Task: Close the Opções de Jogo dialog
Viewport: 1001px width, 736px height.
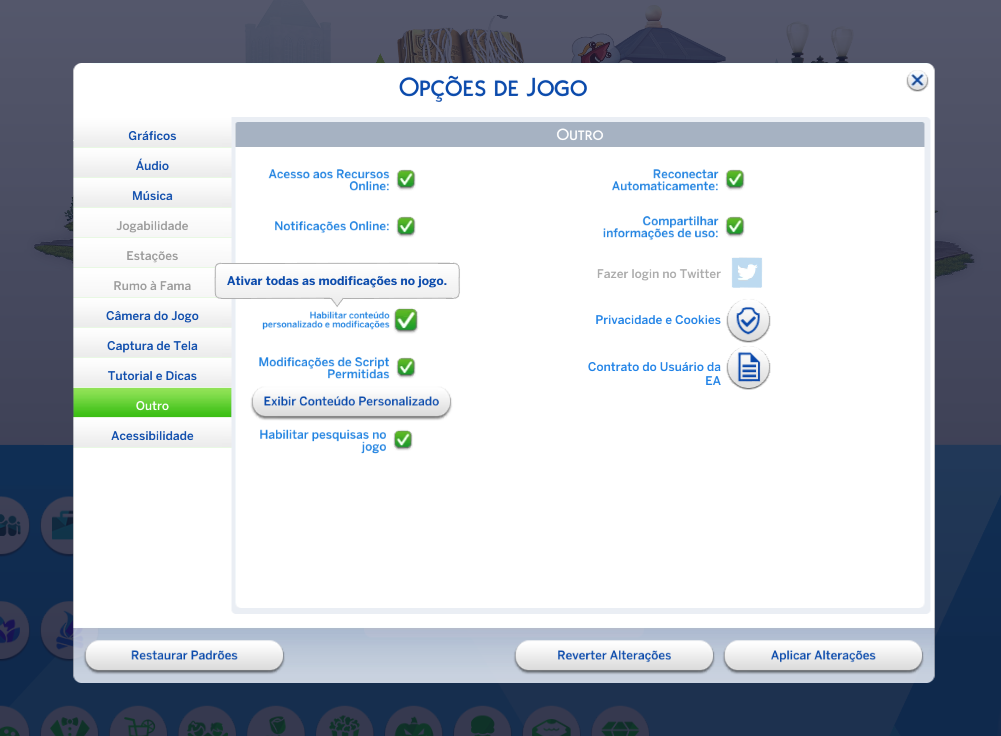Action: point(916,81)
